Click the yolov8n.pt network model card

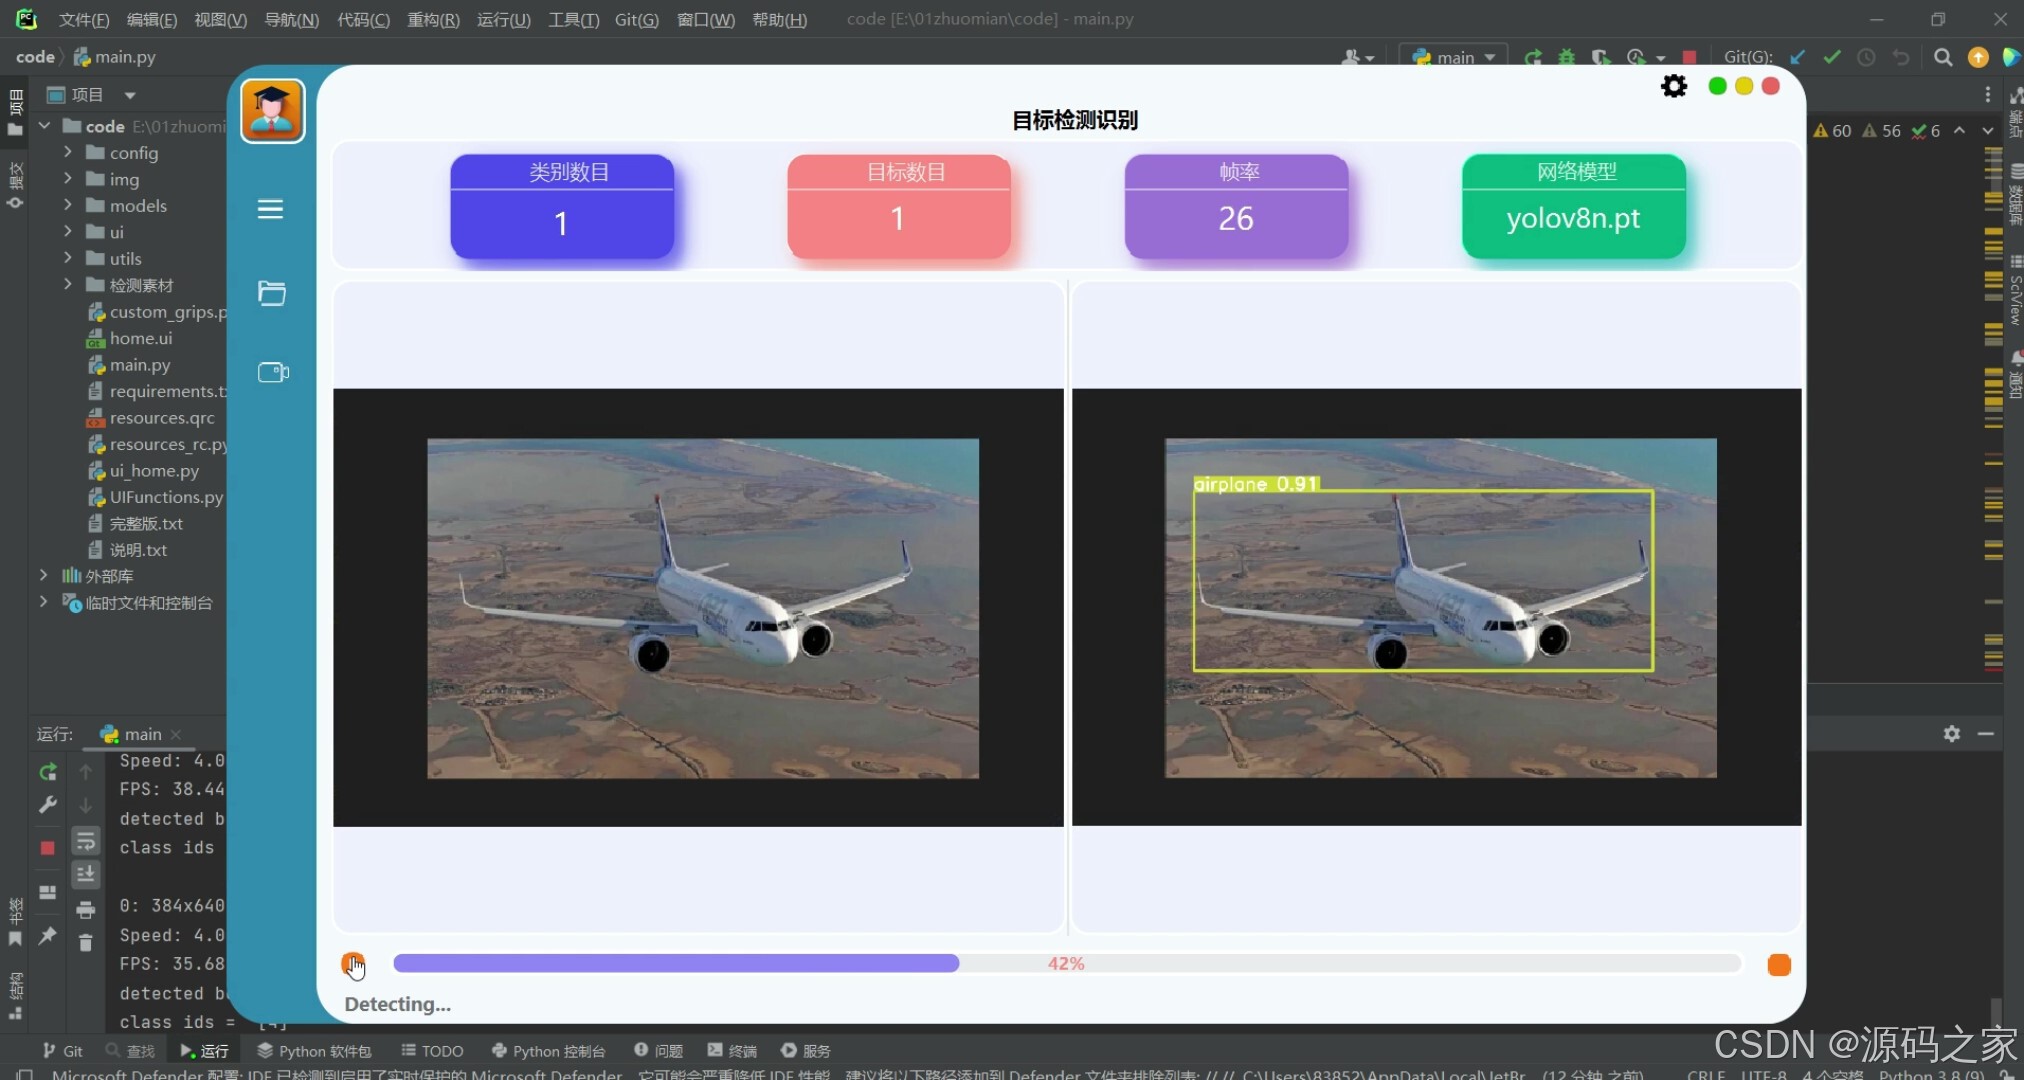1573,207
